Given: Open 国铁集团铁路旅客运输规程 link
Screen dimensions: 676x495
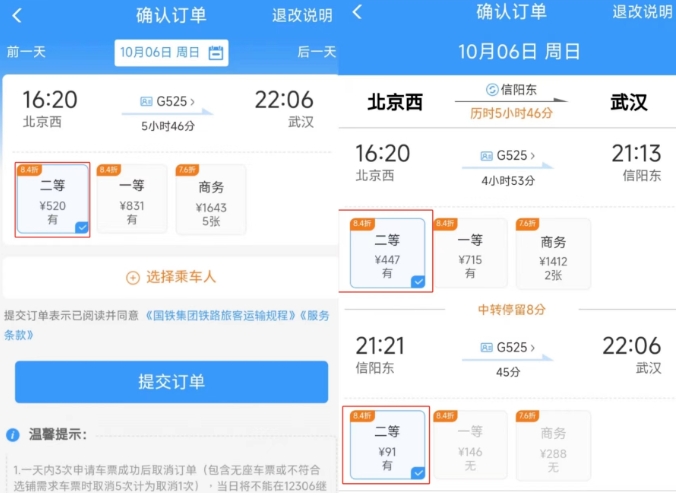Looking at the screenshot, I should 220,316.
